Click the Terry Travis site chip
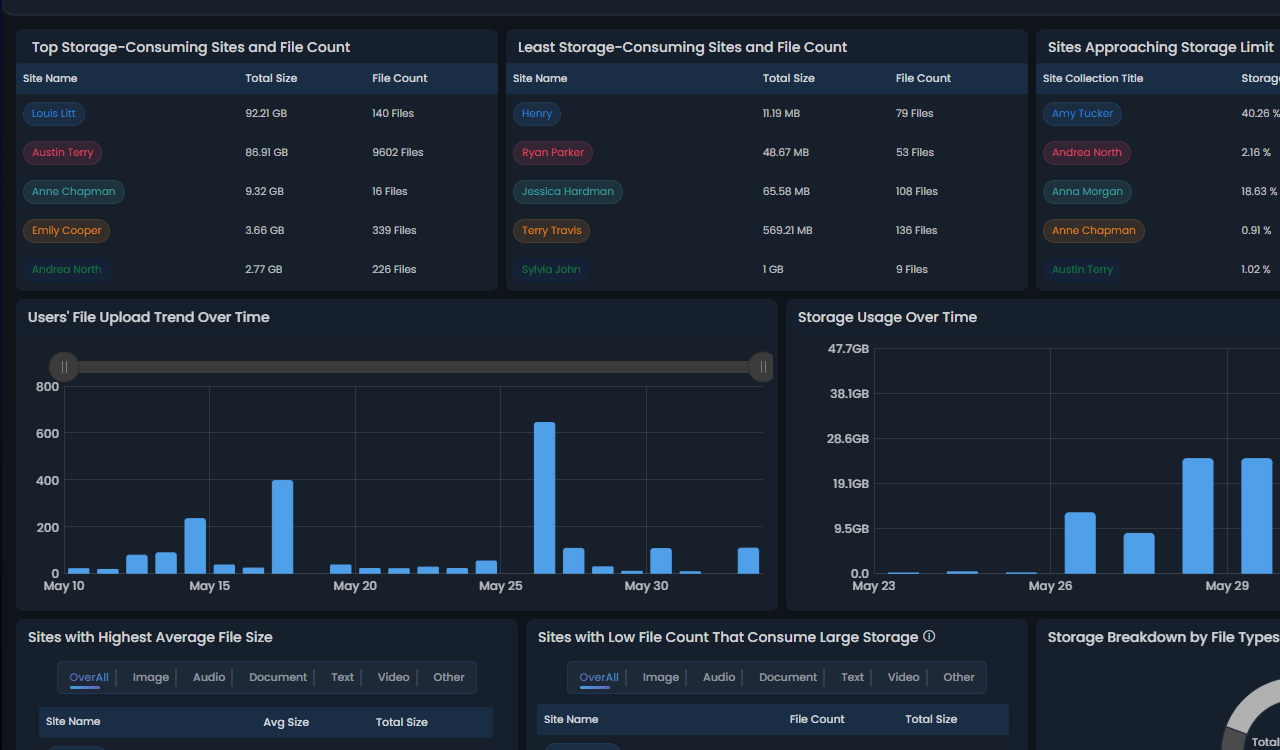This screenshot has height=750, width=1280. [551, 230]
